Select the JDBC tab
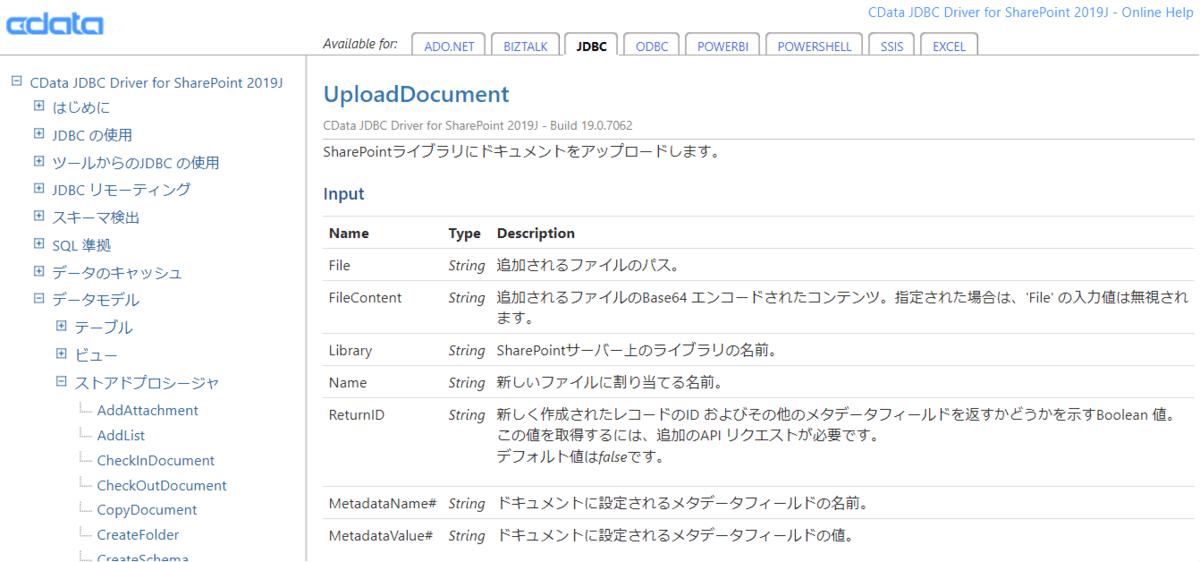Screen dimensions: 1200x562 tap(591, 46)
